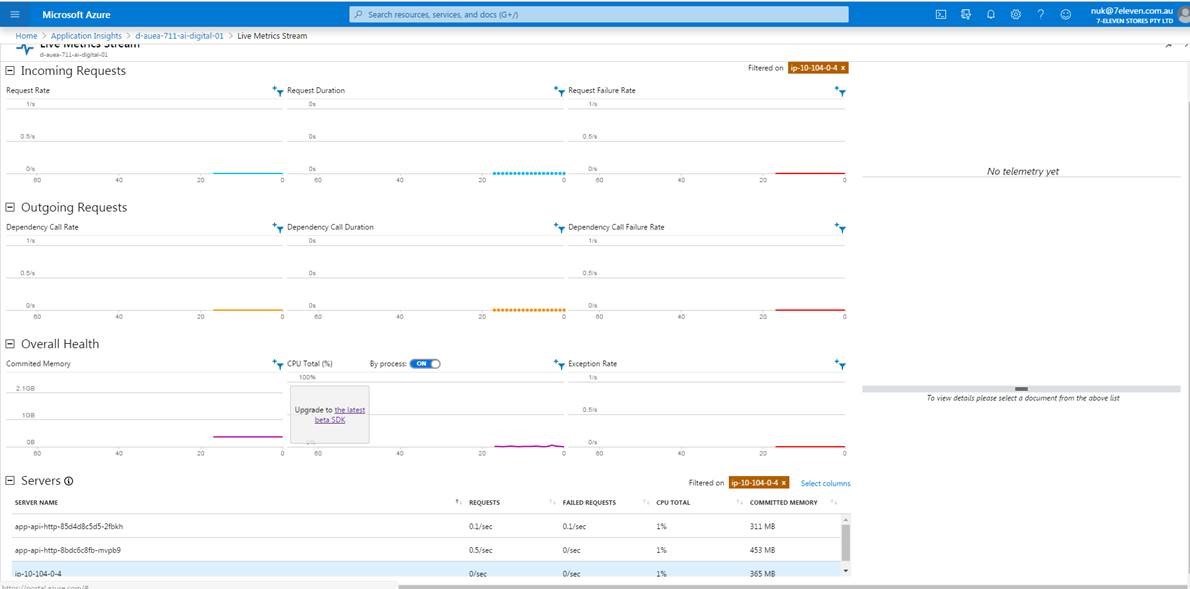
Task: Open the Azure portal settings gear
Action: coord(1014,14)
